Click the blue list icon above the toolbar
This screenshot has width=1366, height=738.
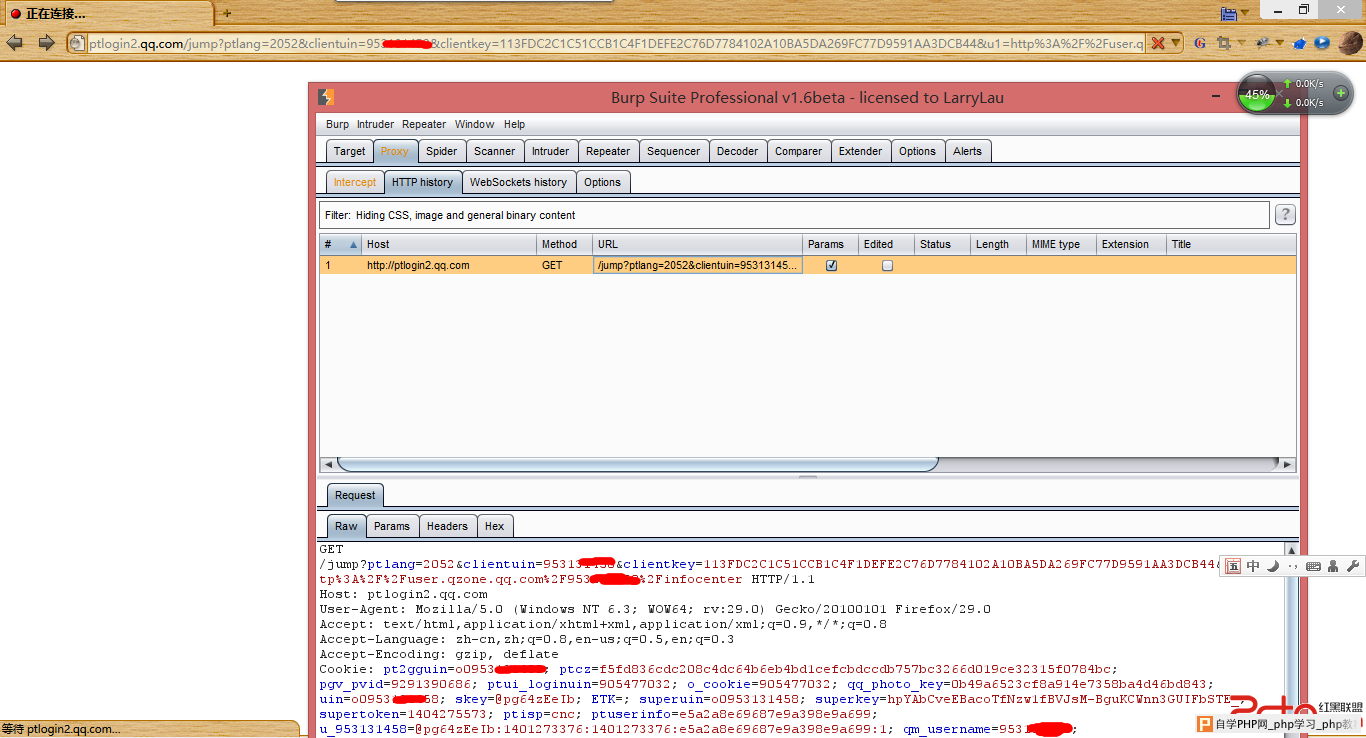pos(1229,13)
